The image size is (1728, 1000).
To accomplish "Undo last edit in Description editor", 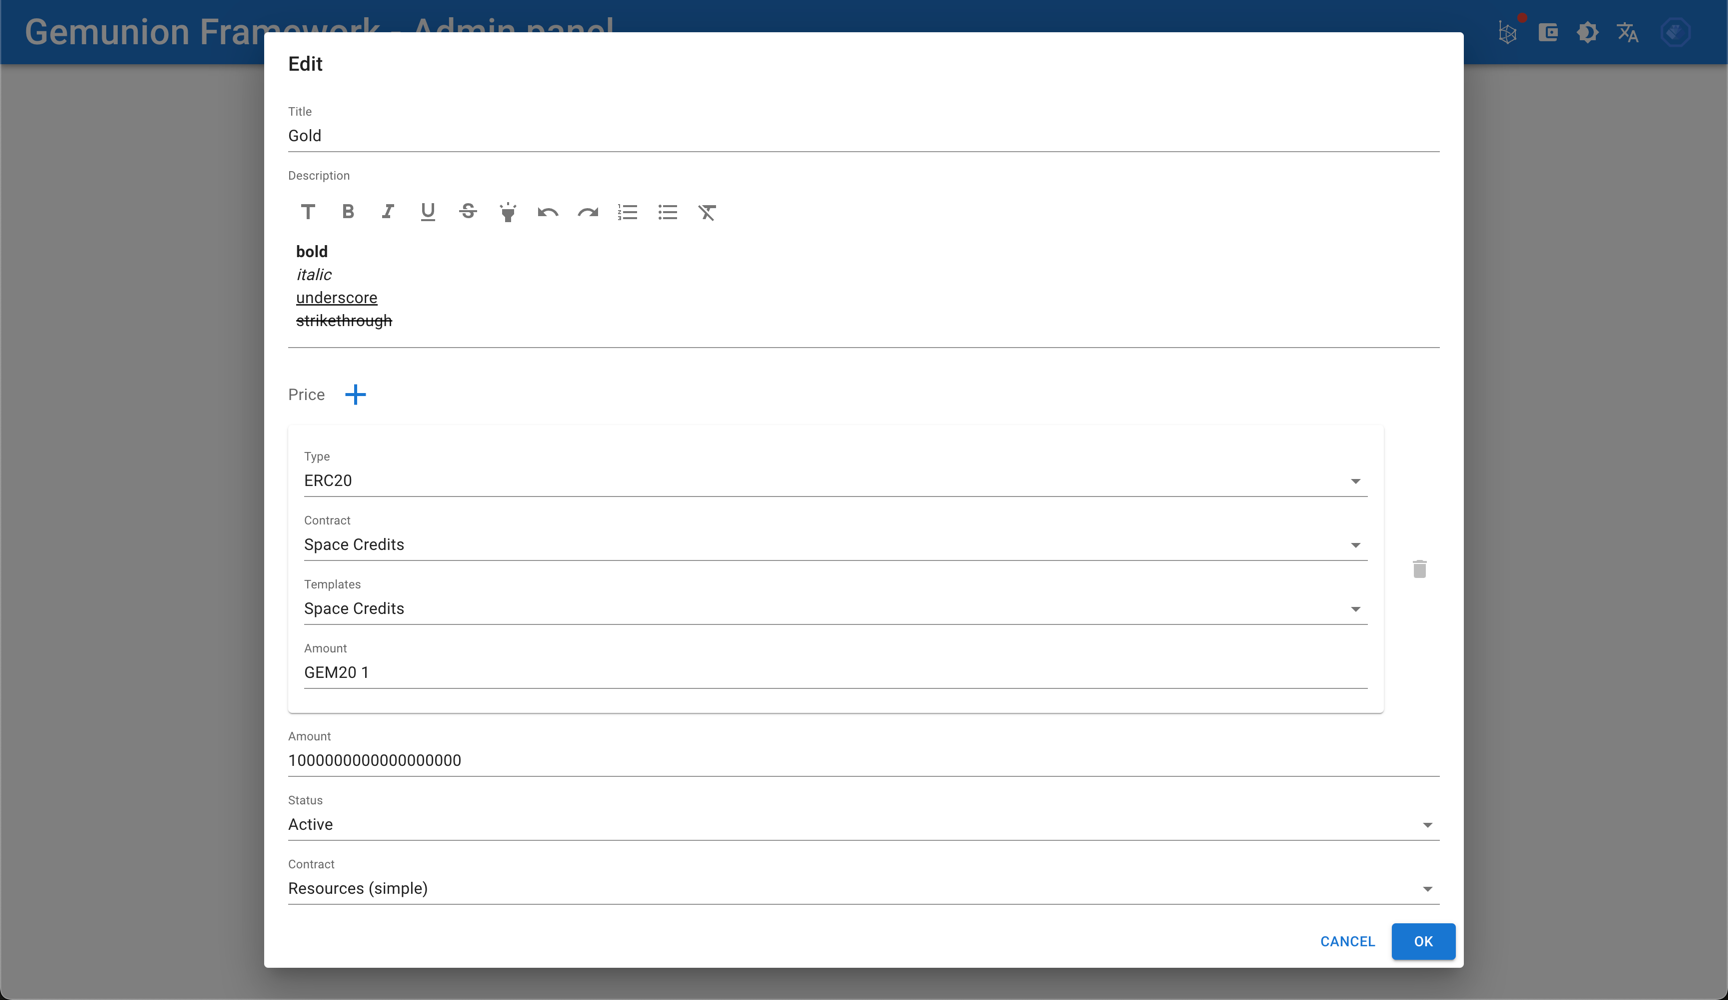I will 548,212.
